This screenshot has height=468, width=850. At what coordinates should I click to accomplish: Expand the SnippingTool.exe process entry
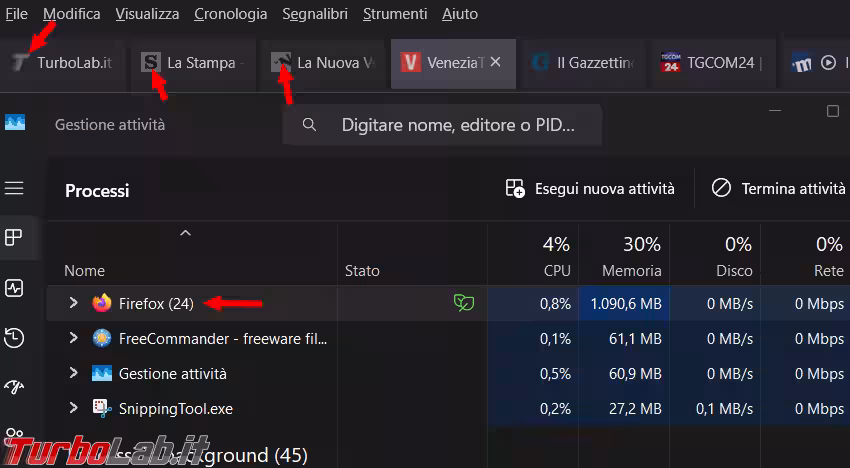click(73, 409)
